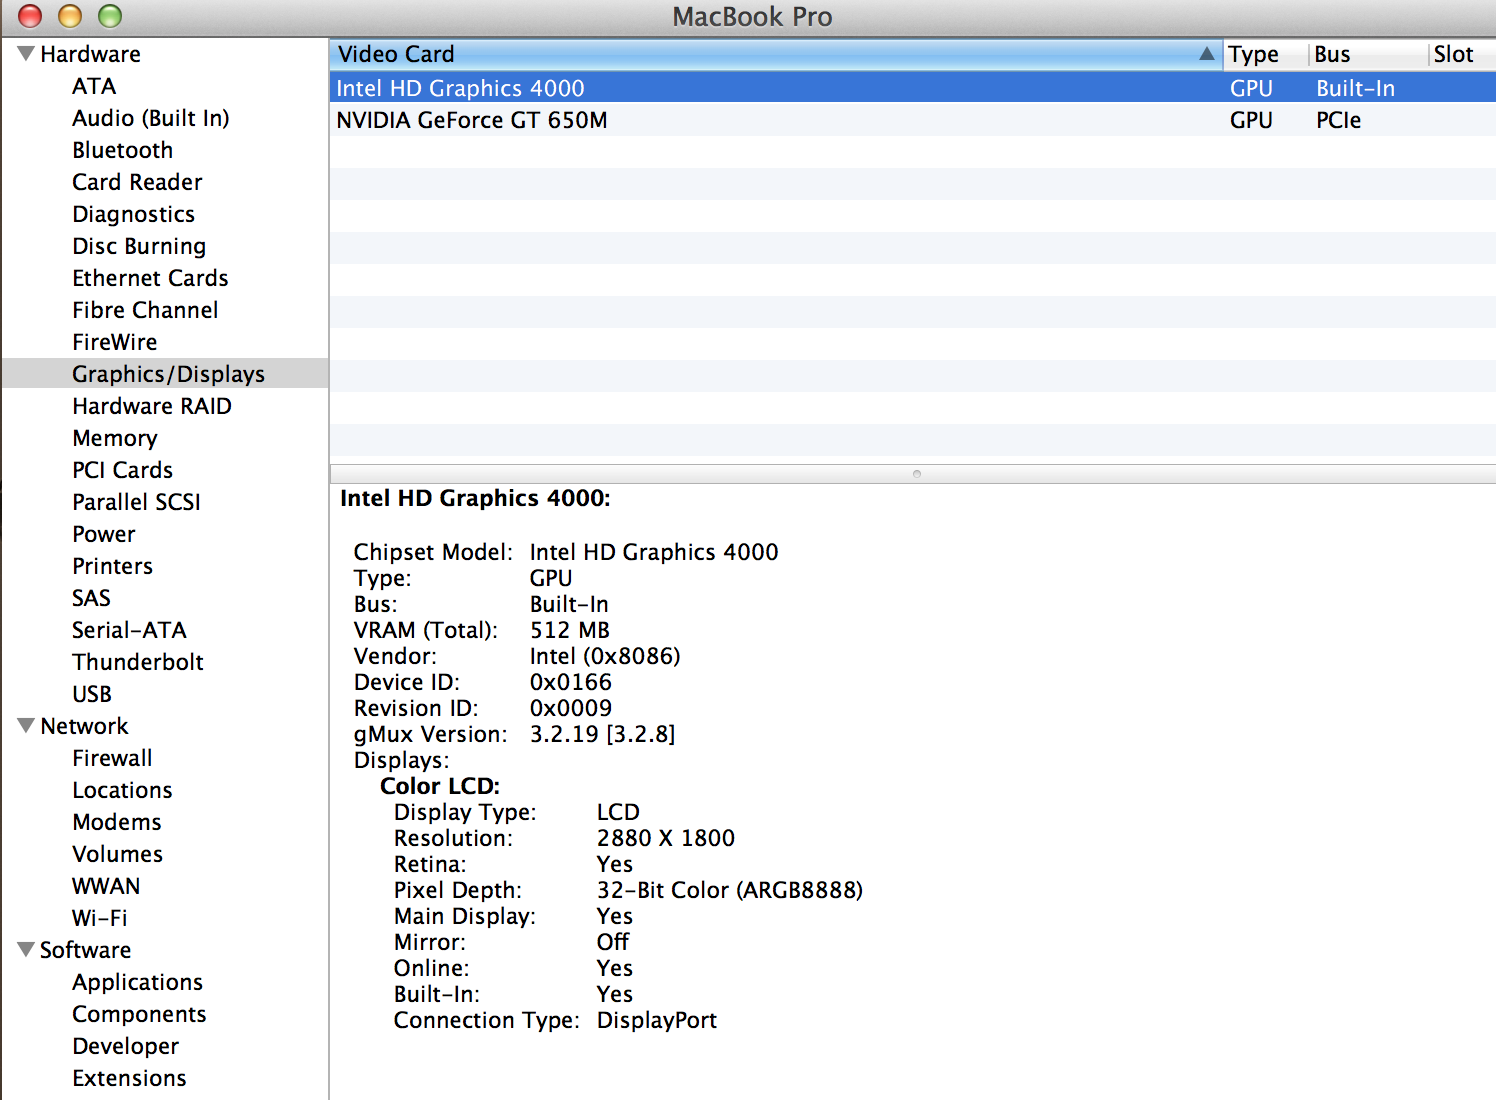Image resolution: width=1496 pixels, height=1100 pixels.
Task: Open Applications under Software
Action: point(138,982)
